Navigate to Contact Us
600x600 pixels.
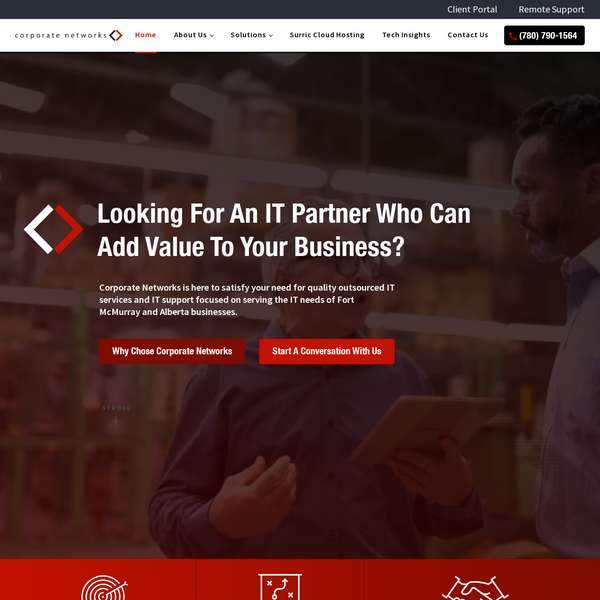point(468,35)
